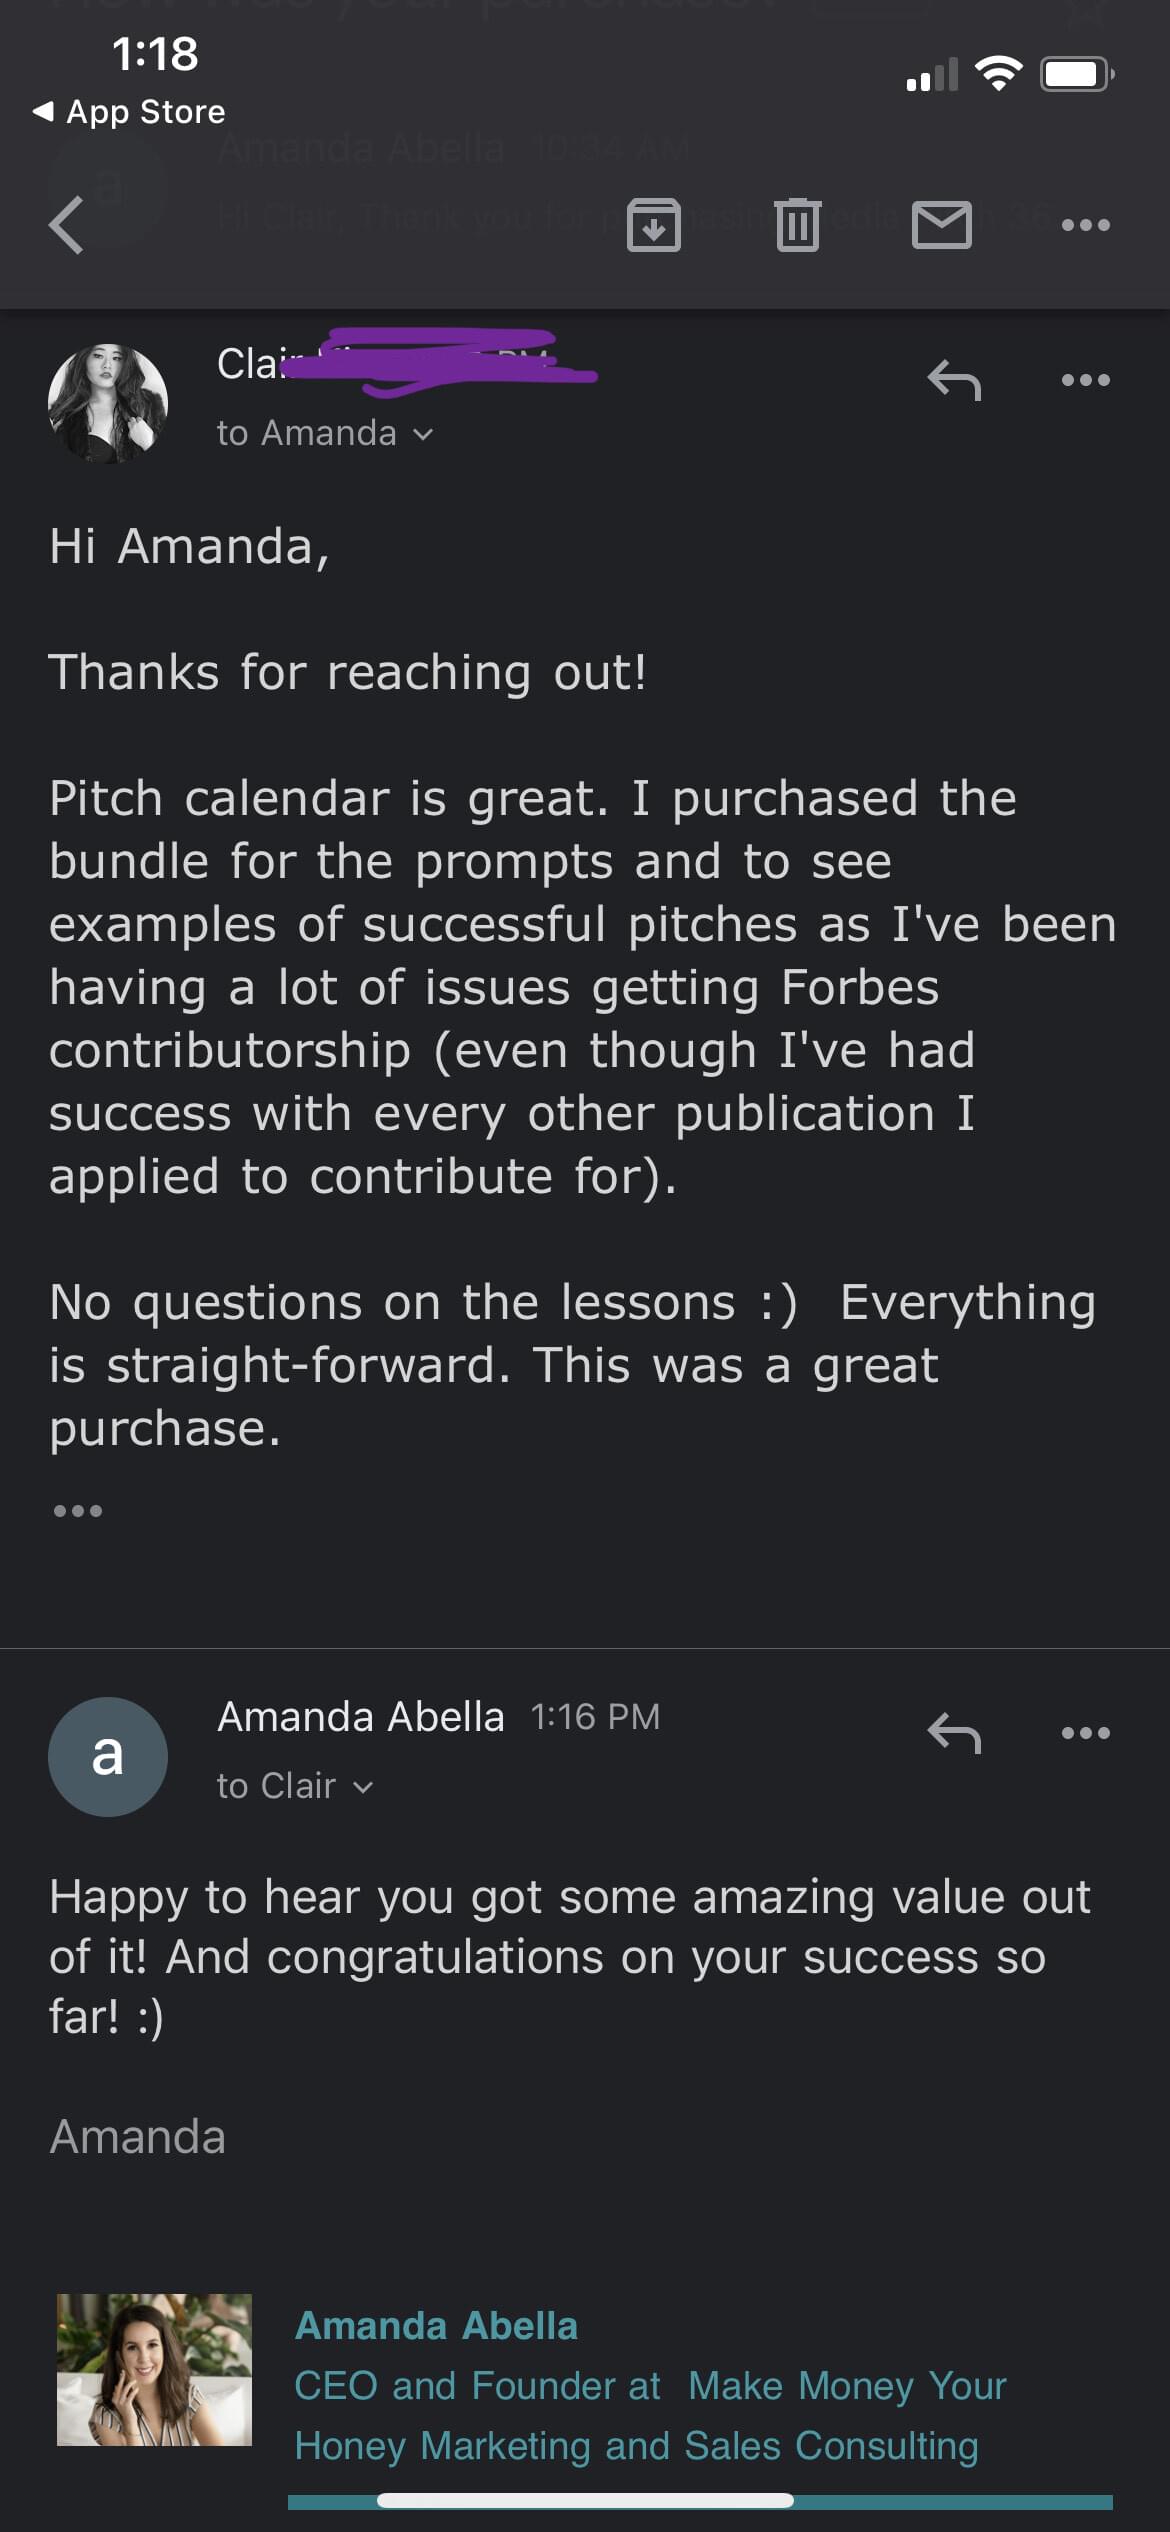
Task: Return to App Store via status bar
Action: click(130, 111)
